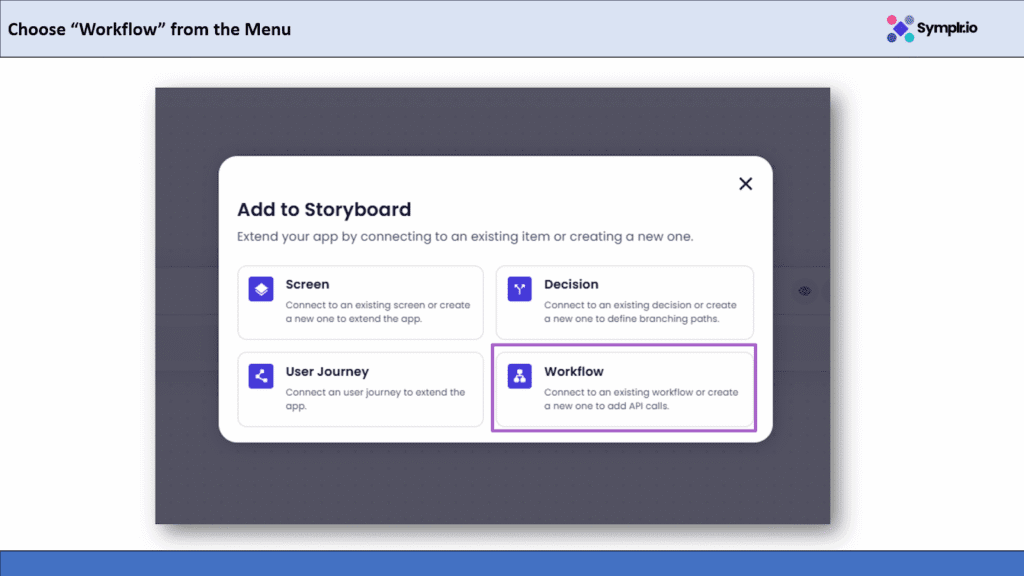1024x576 pixels.
Task: Click the "Decision" title text
Action: (x=571, y=285)
